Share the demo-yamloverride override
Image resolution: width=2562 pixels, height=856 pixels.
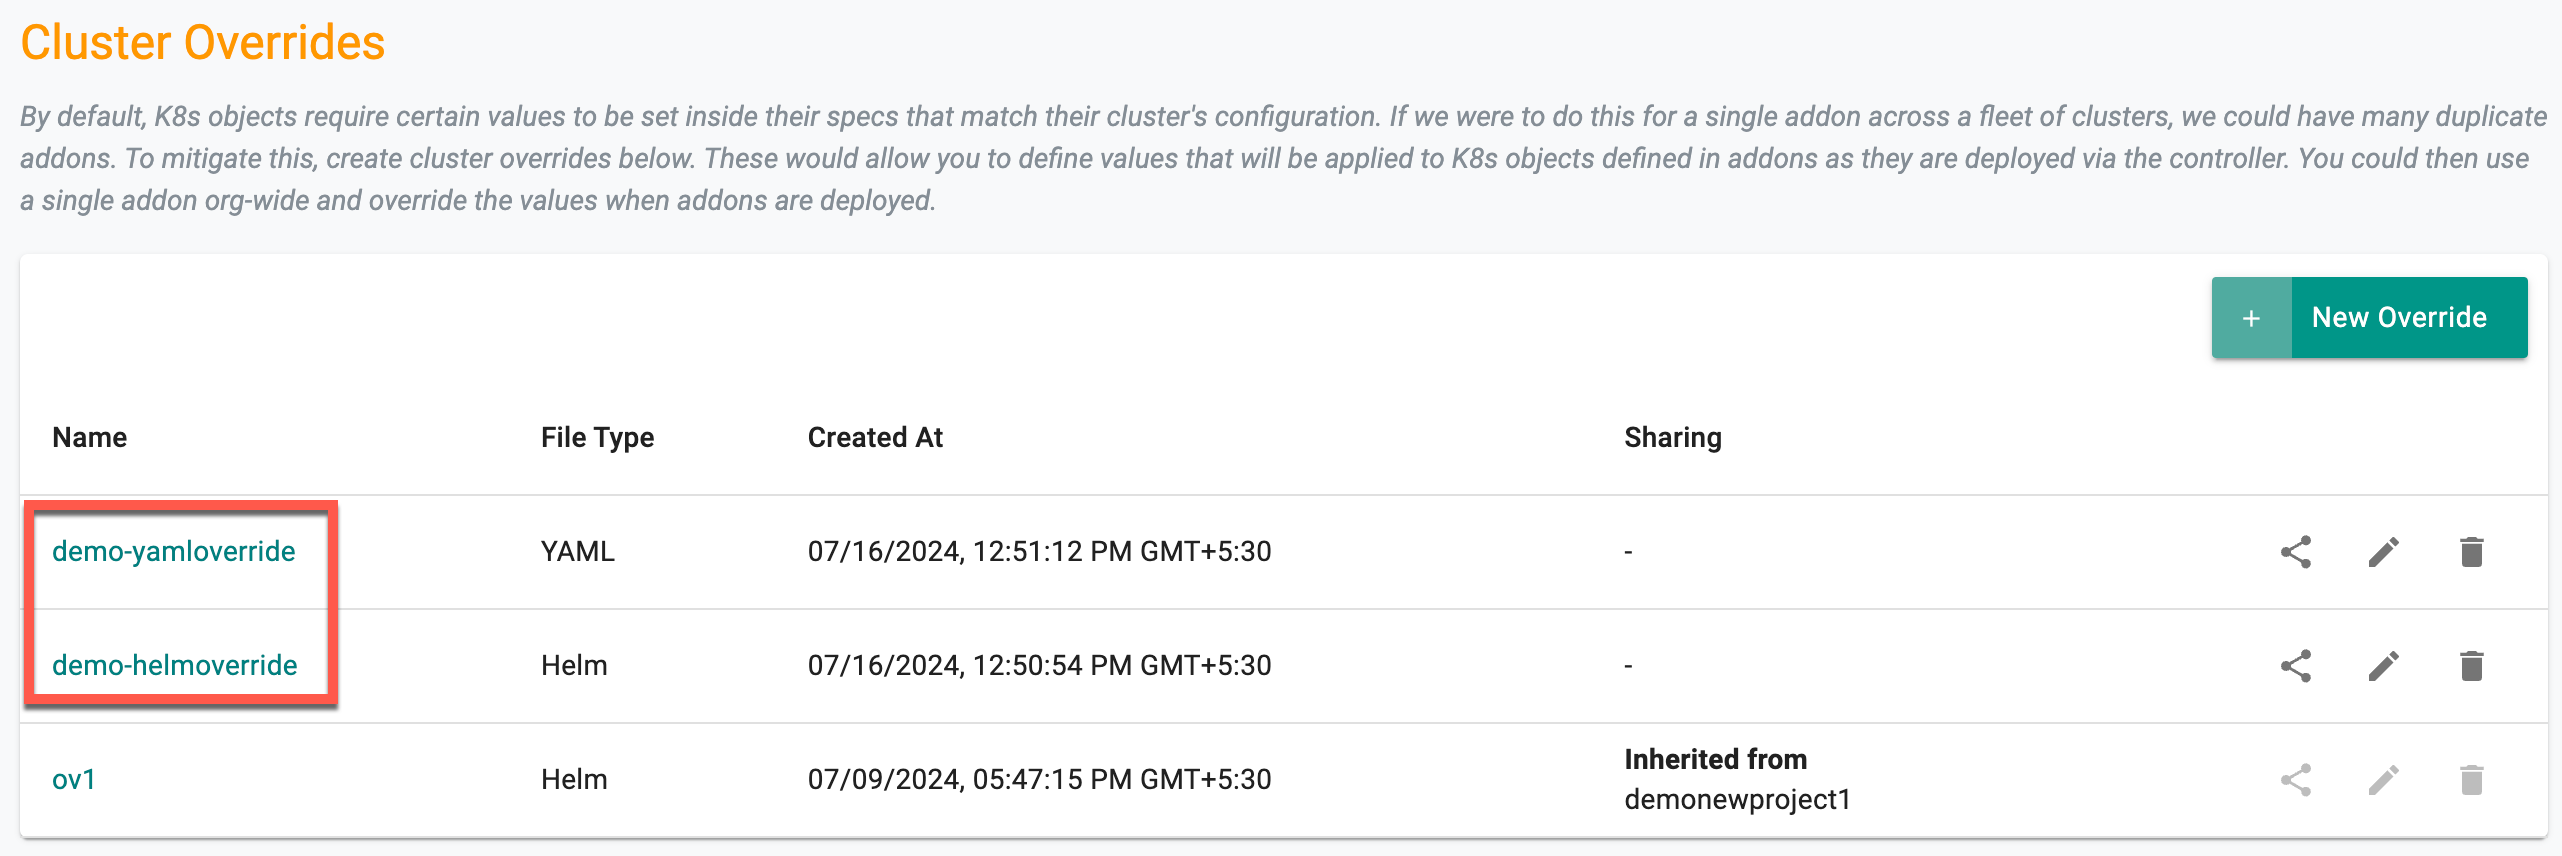2296,552
